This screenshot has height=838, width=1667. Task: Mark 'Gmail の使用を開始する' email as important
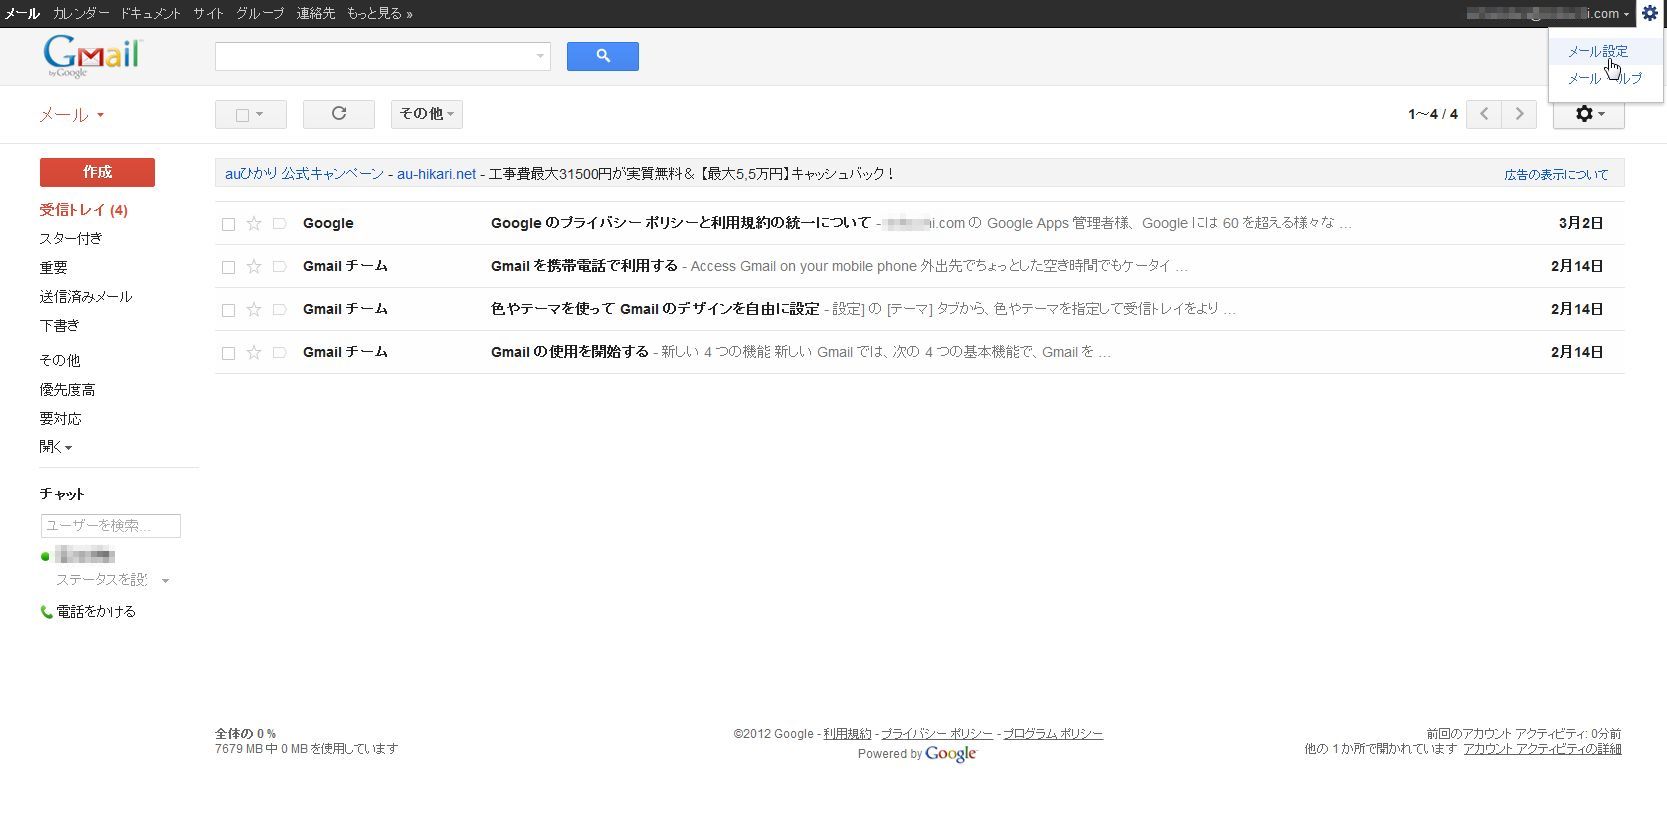pos(280,353)
